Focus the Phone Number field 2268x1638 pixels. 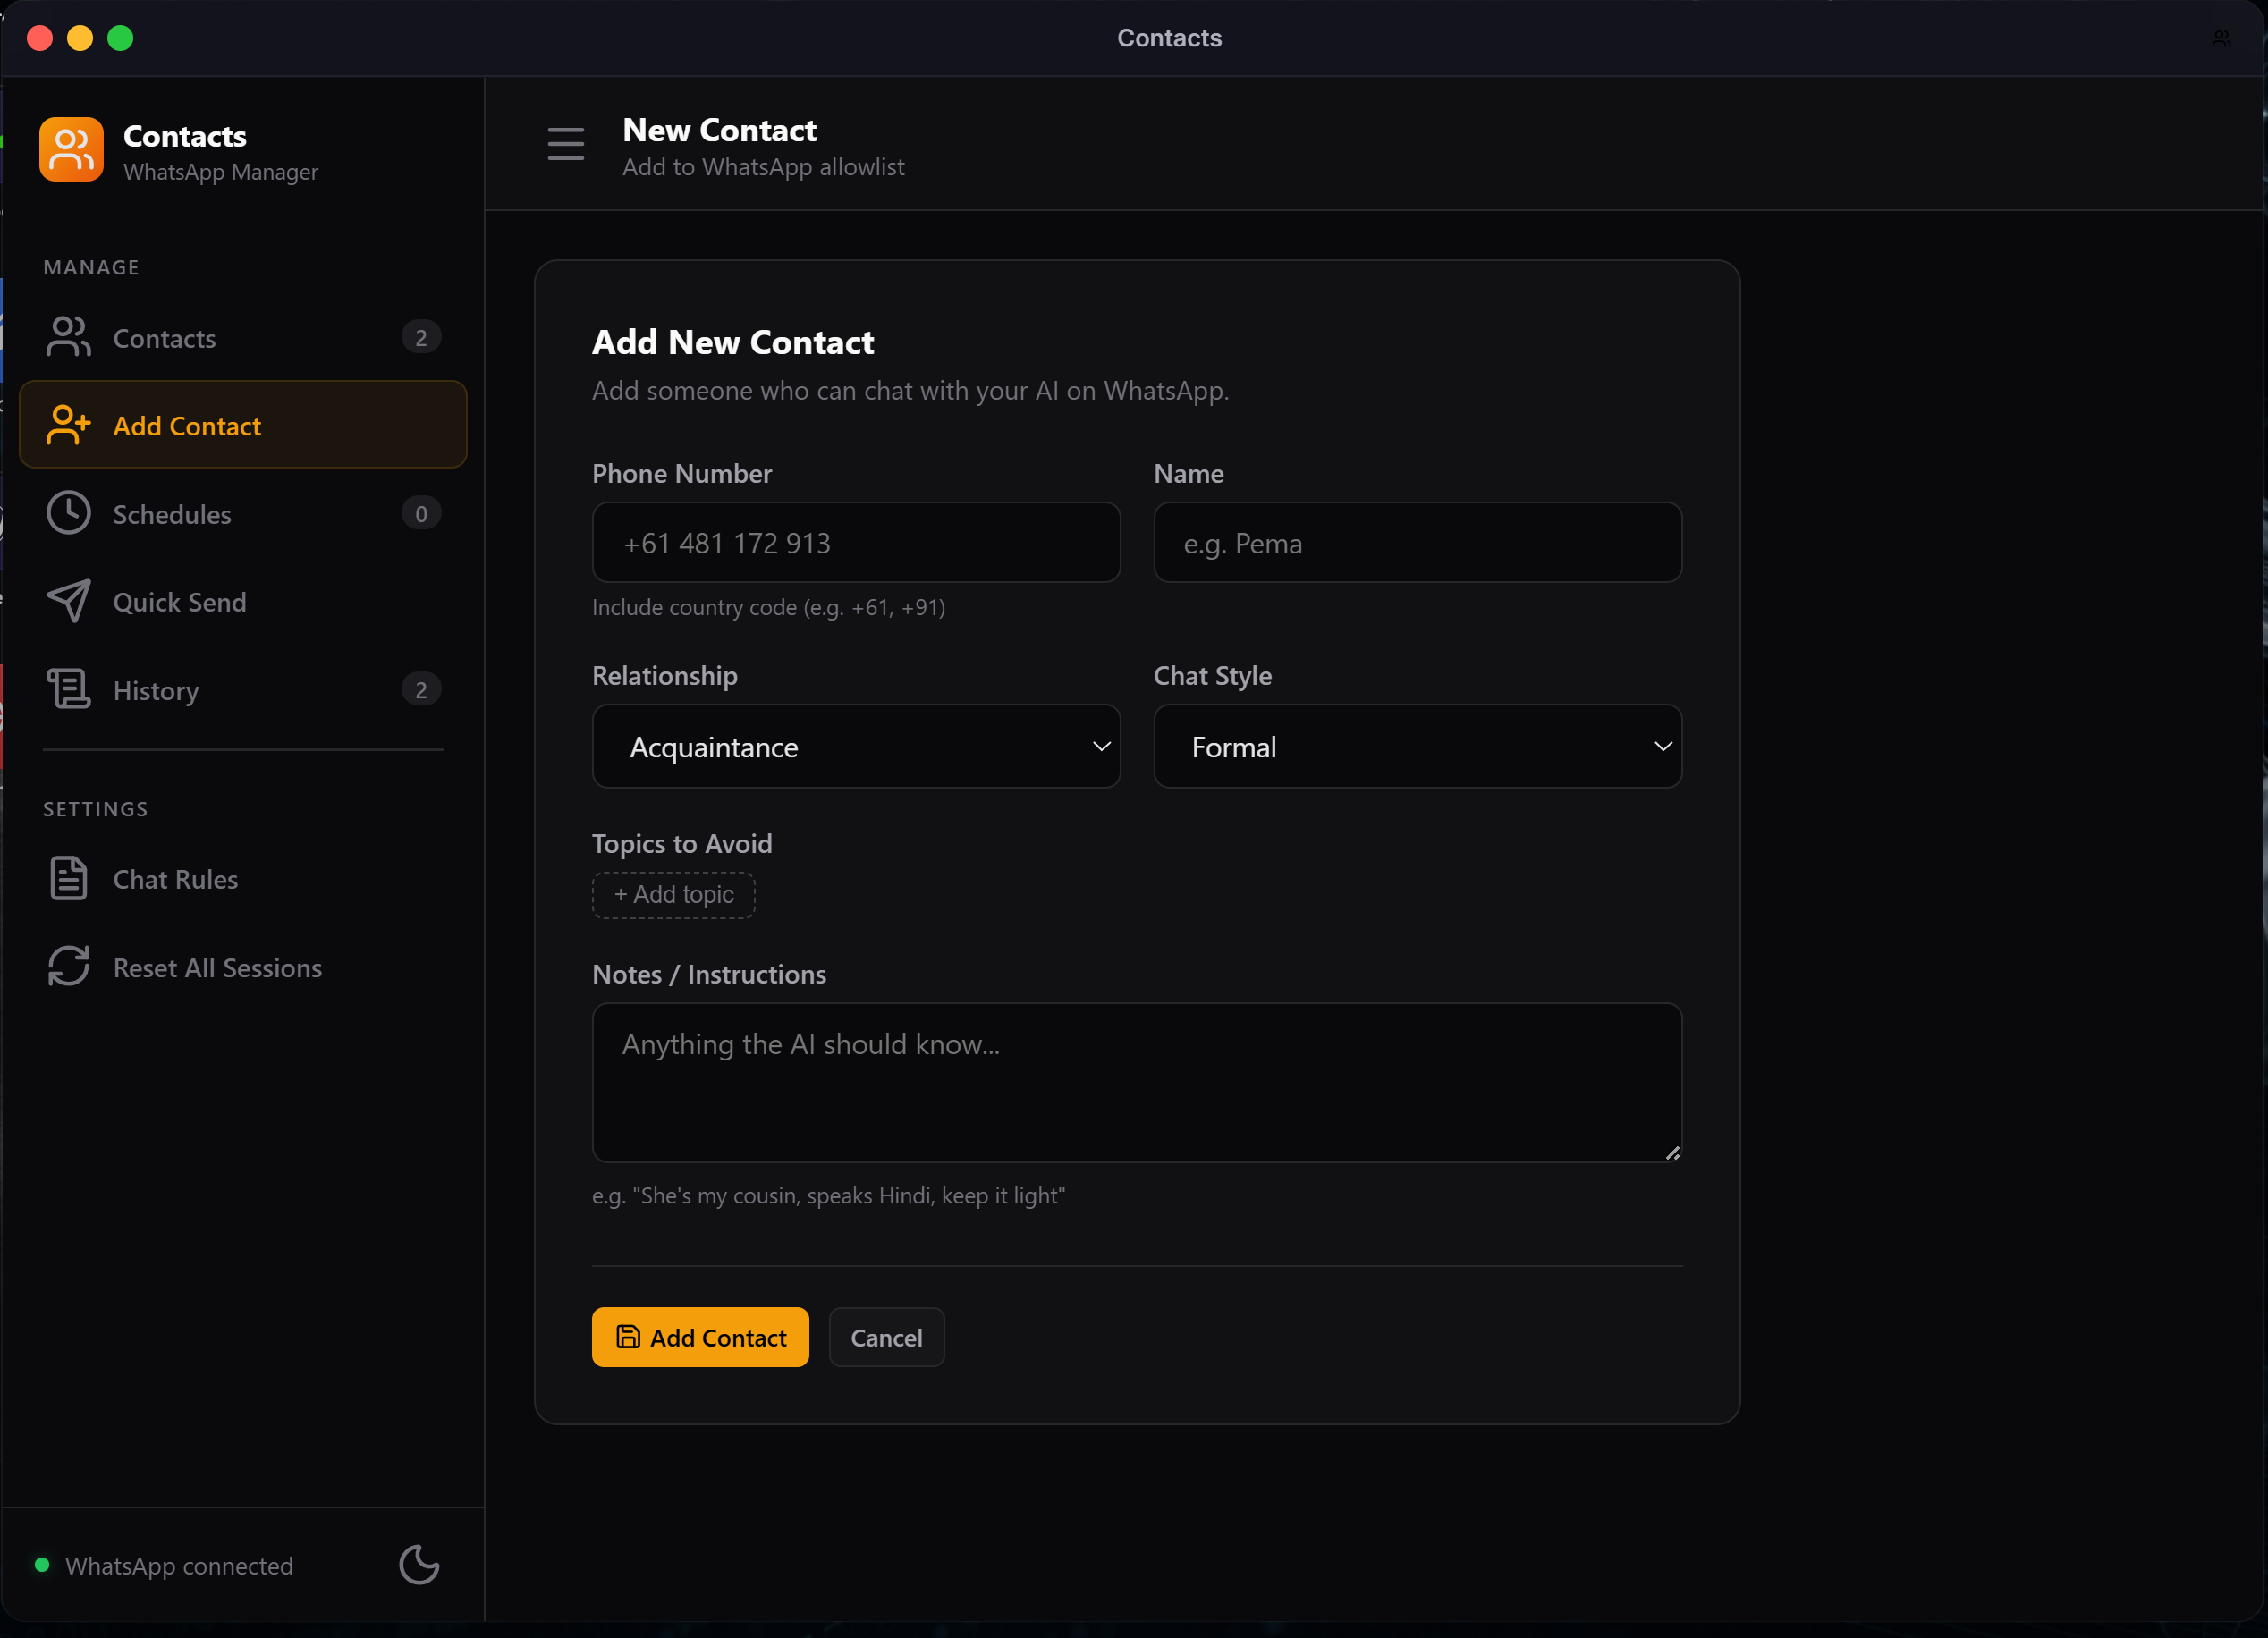point(856,543)
